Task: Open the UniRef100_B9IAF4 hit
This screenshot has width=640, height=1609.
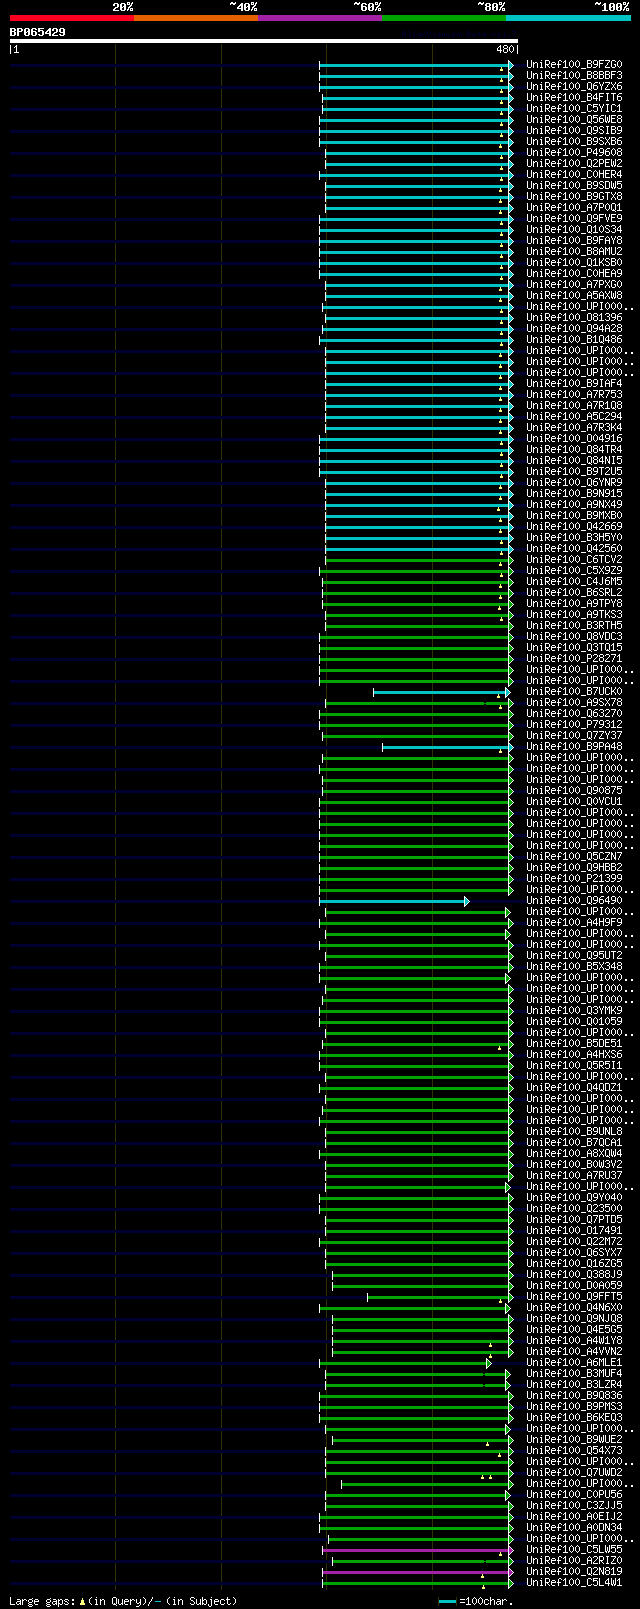Action: click(x=574, y=384)
